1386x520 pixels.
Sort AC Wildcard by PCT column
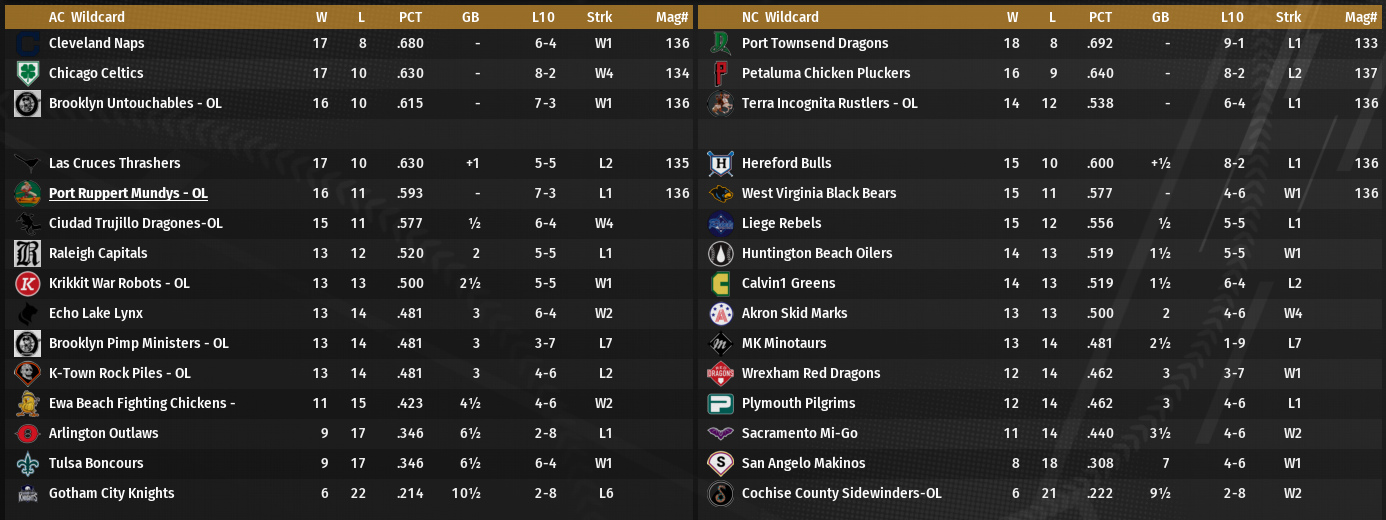pyautogui.click(x=410, y=17)
